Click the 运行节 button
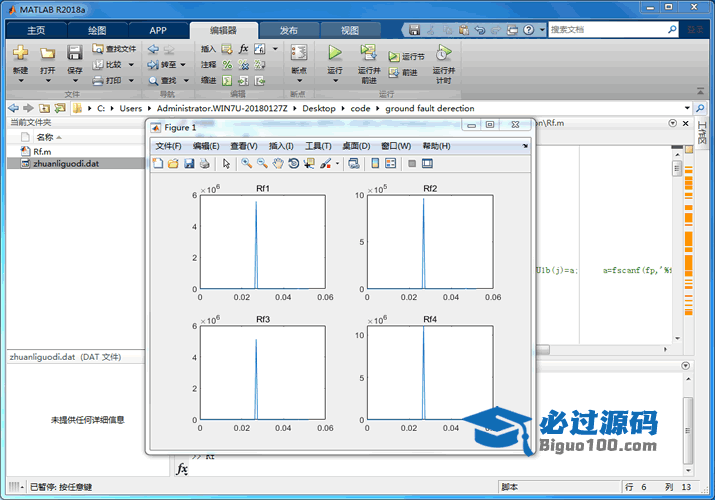This screenshot has width=715, height=500. pos(406,57)
